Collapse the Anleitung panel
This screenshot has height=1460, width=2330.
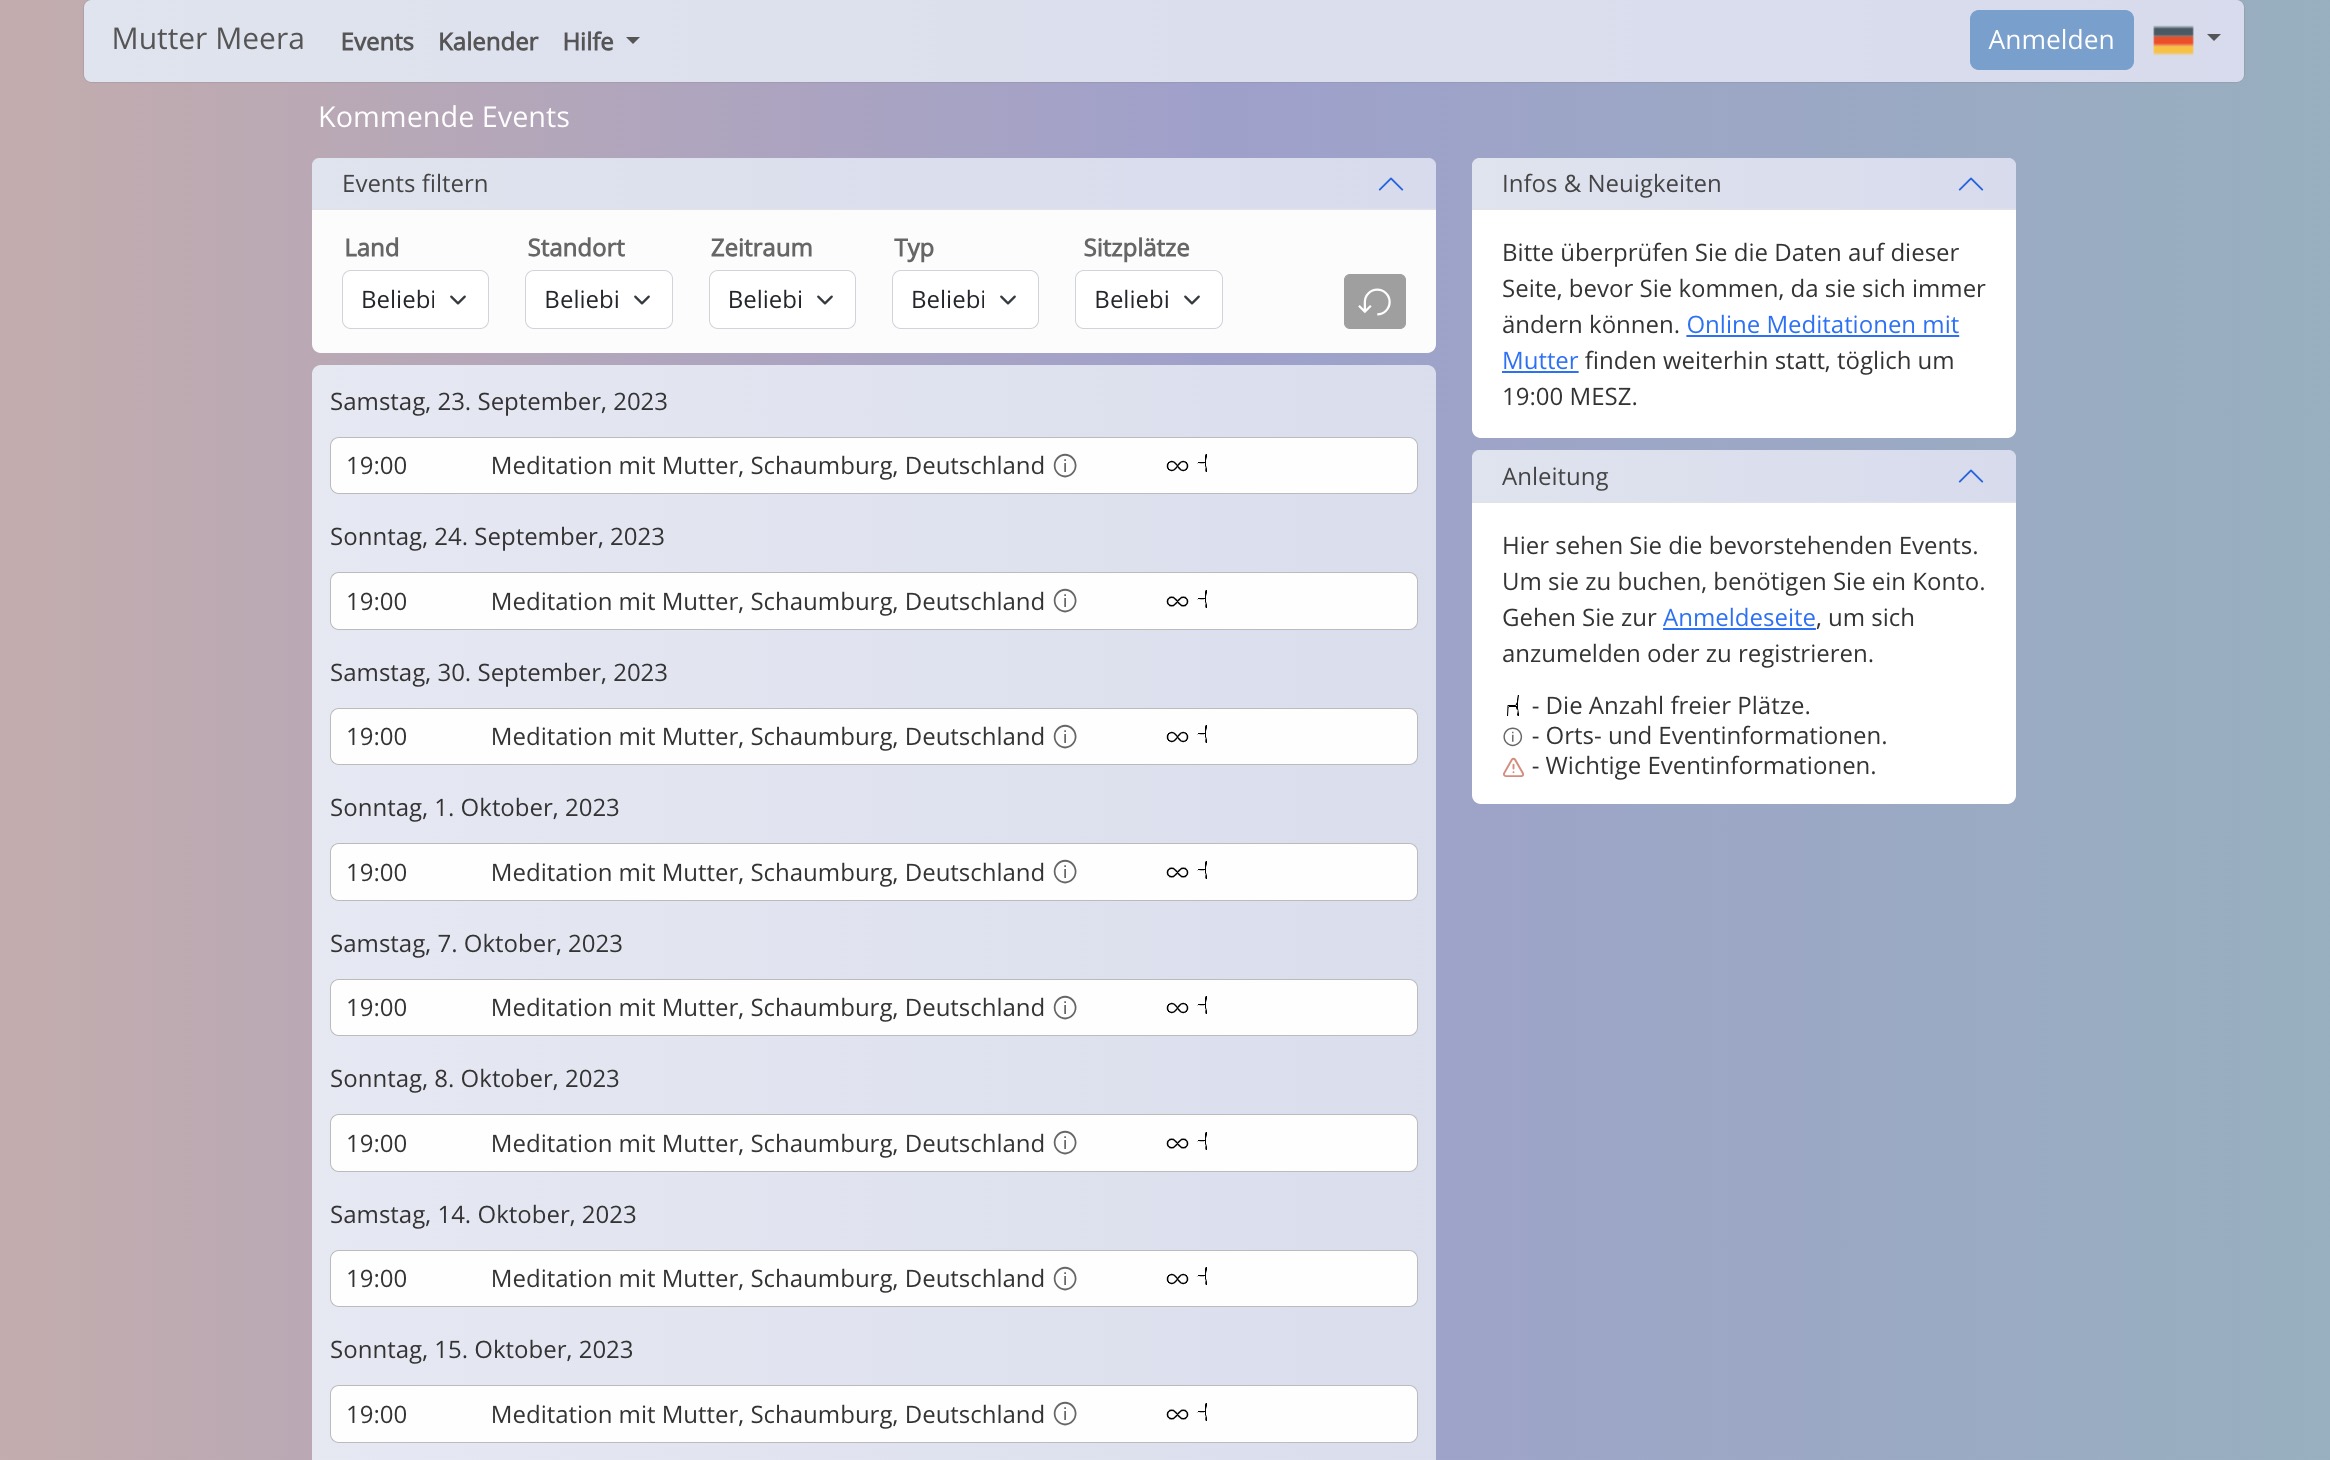point(1969,477)
